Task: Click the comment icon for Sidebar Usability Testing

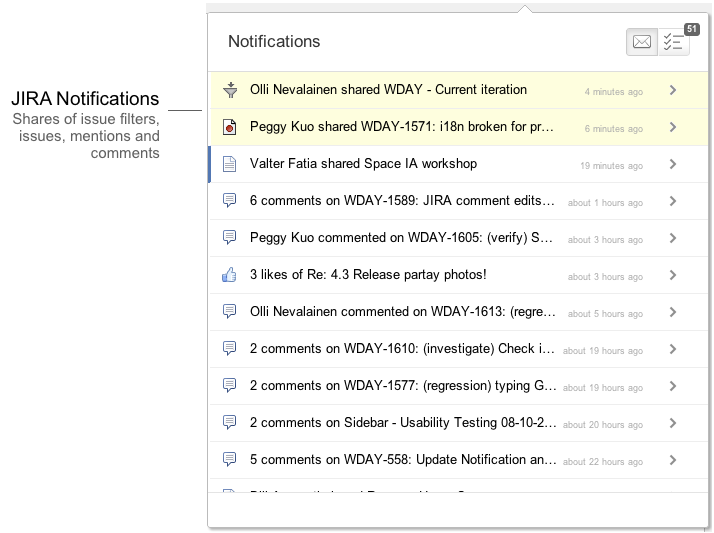Action: tap(230, 422)
